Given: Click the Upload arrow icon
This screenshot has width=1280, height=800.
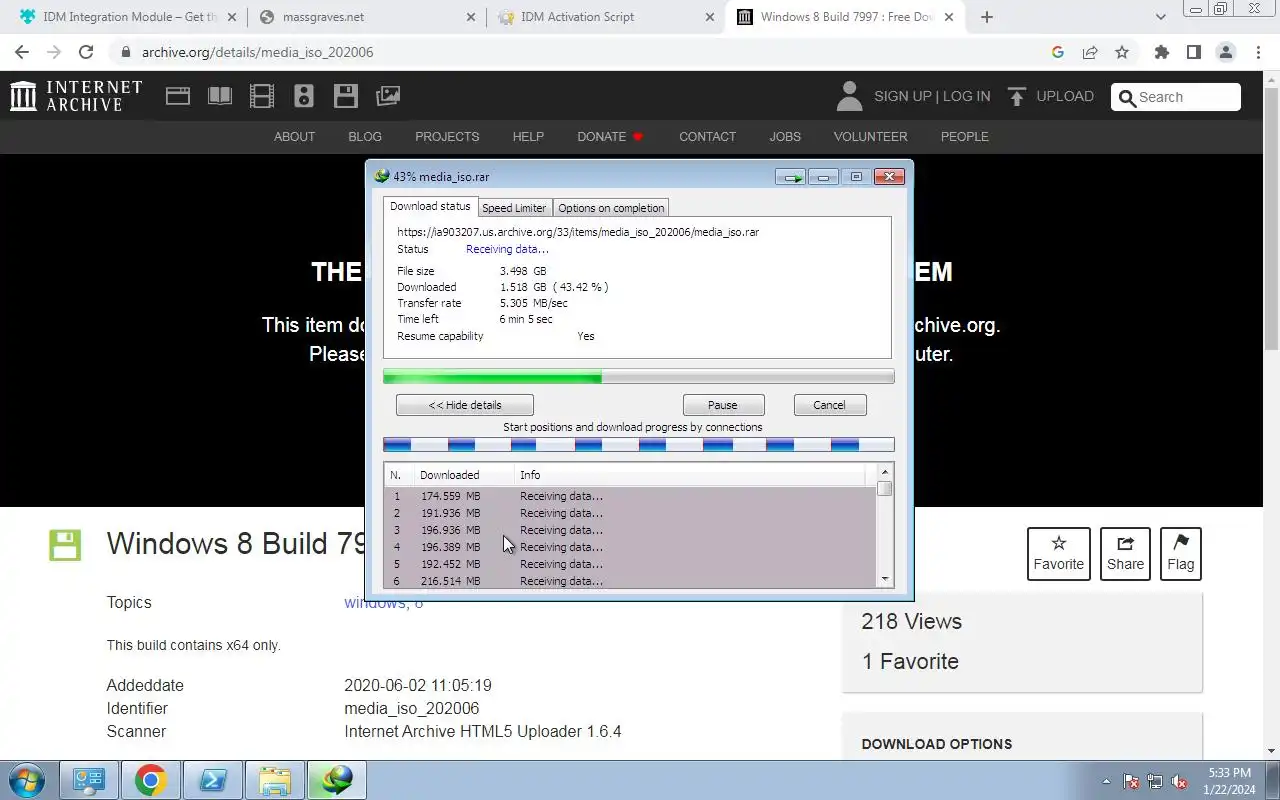Looking at the screenshot, I should click(1017, 96).
